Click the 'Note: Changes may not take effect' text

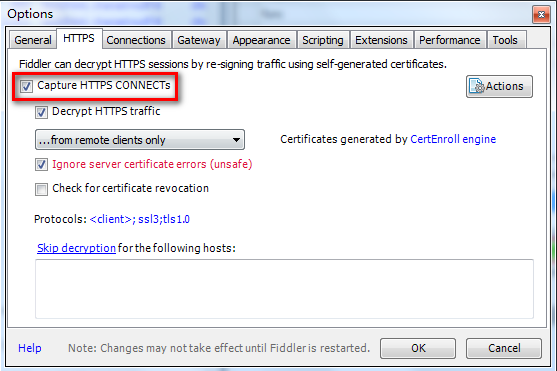(219, 348)
